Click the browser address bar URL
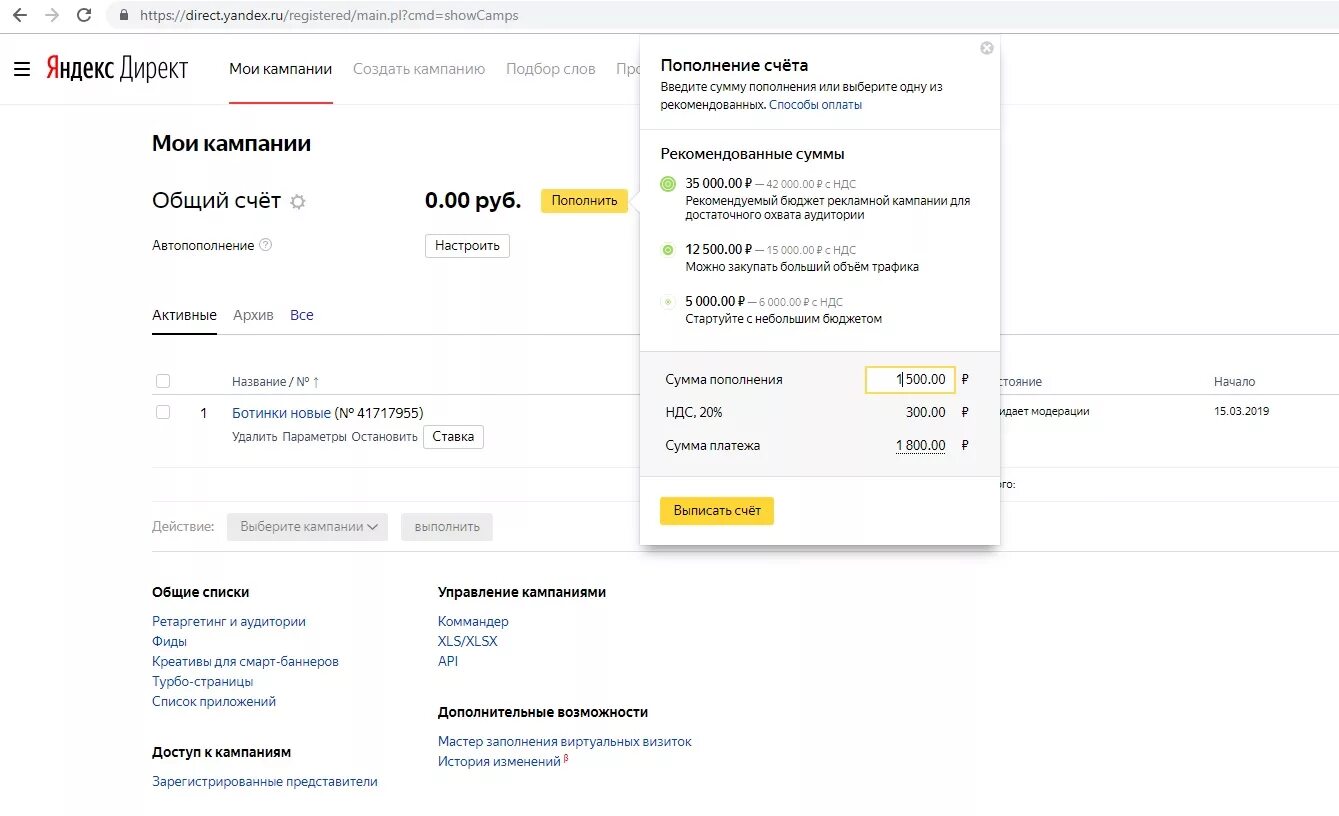 (329, 16)
